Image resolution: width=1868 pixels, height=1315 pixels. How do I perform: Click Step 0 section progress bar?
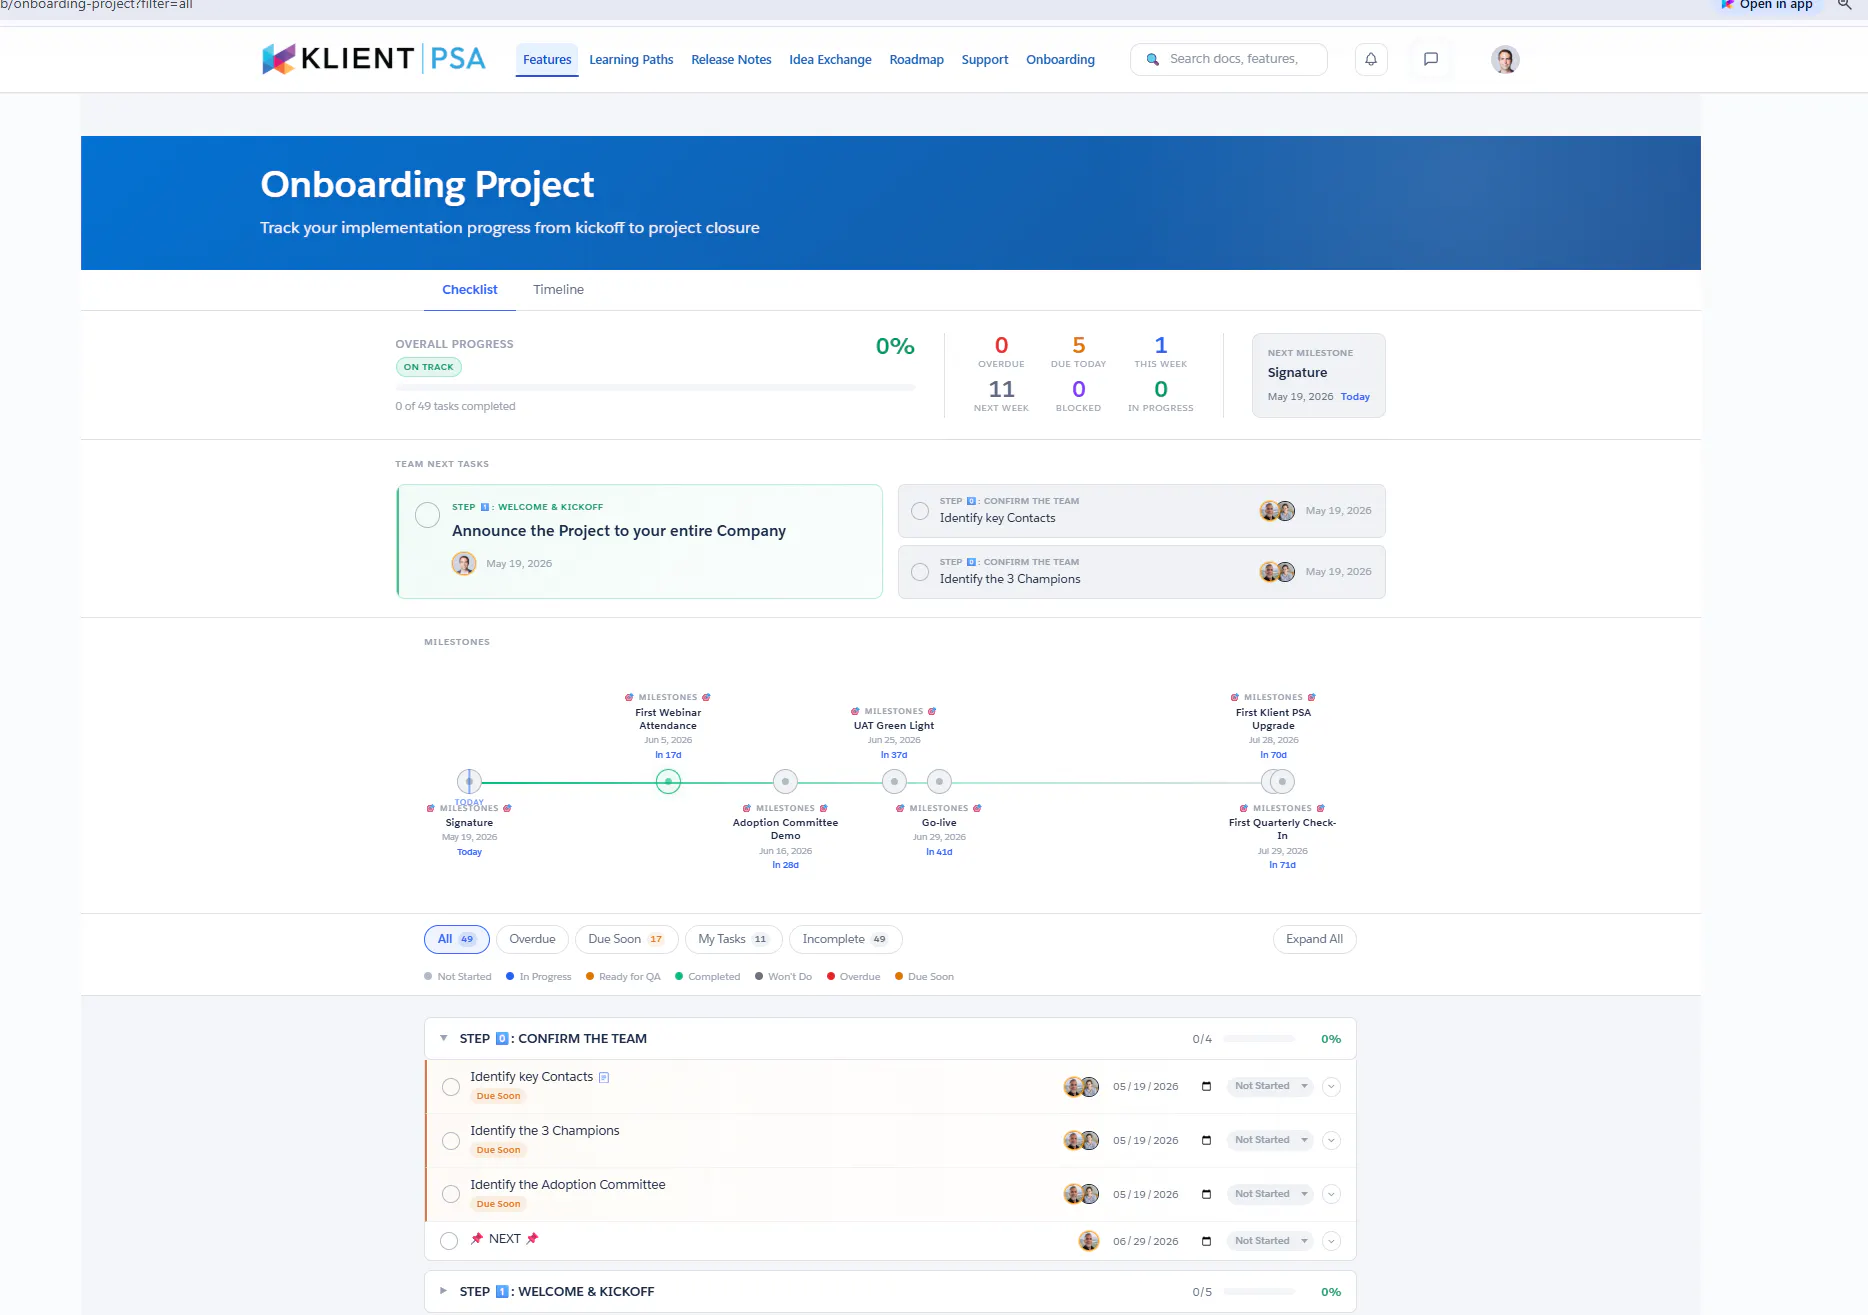point(1259,1039)
